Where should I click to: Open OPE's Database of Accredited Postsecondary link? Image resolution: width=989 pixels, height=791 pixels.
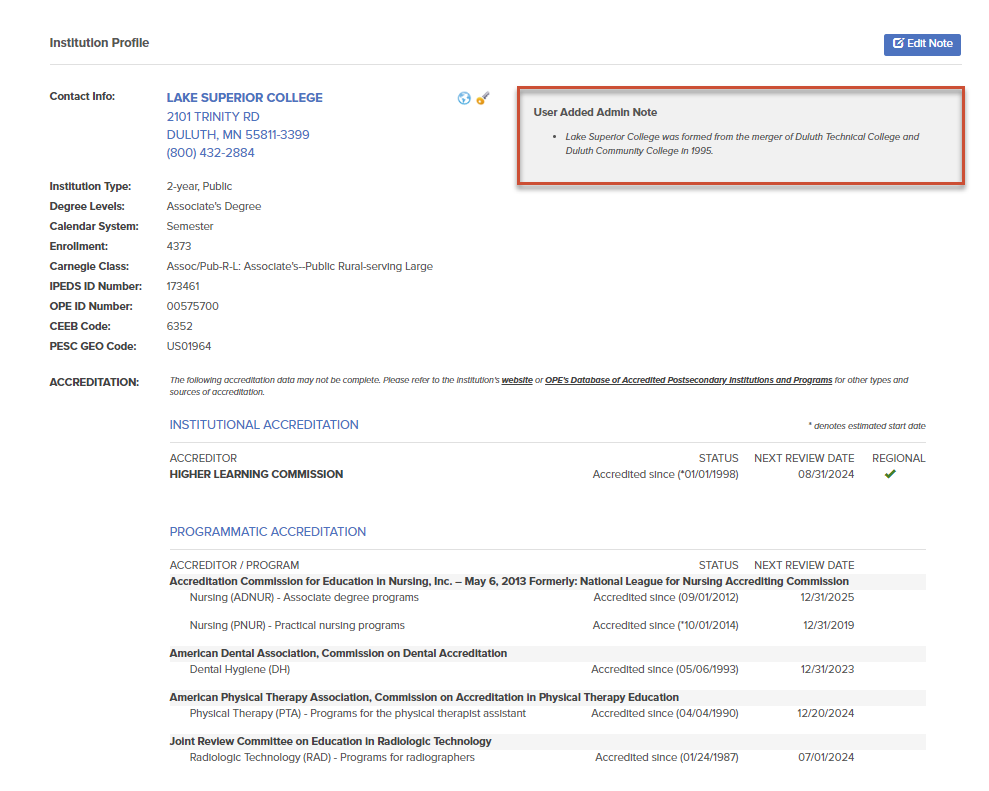click(x=688, y=380)
